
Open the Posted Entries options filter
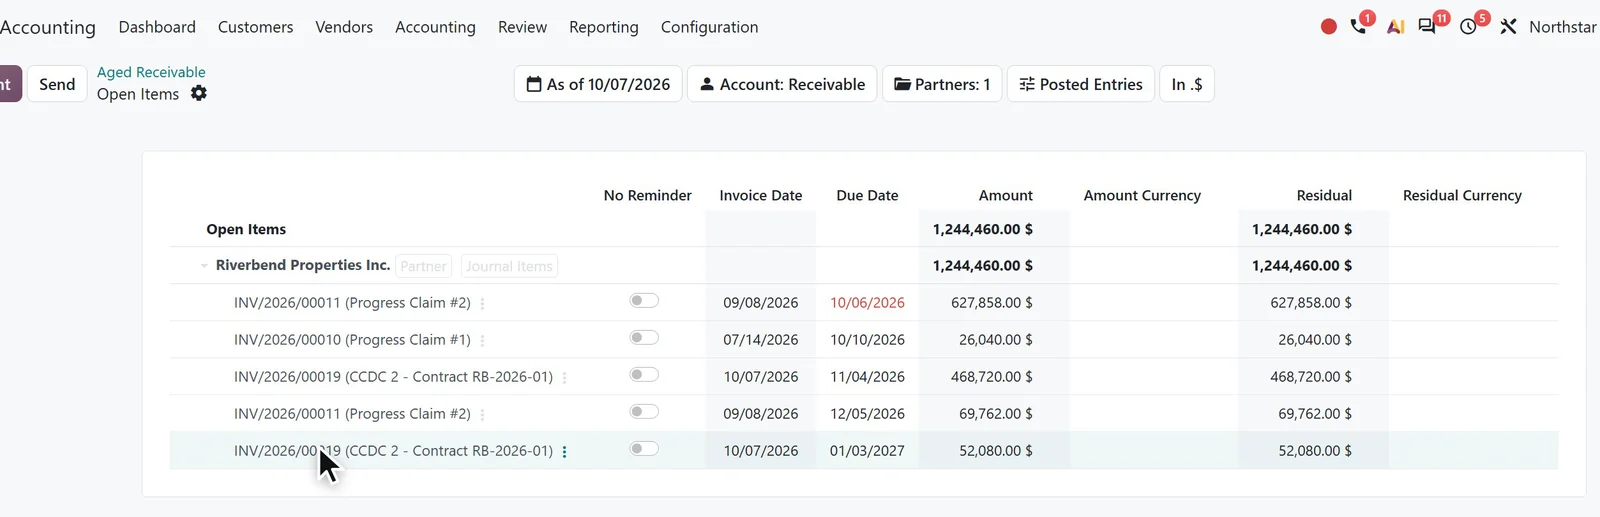1081,84
